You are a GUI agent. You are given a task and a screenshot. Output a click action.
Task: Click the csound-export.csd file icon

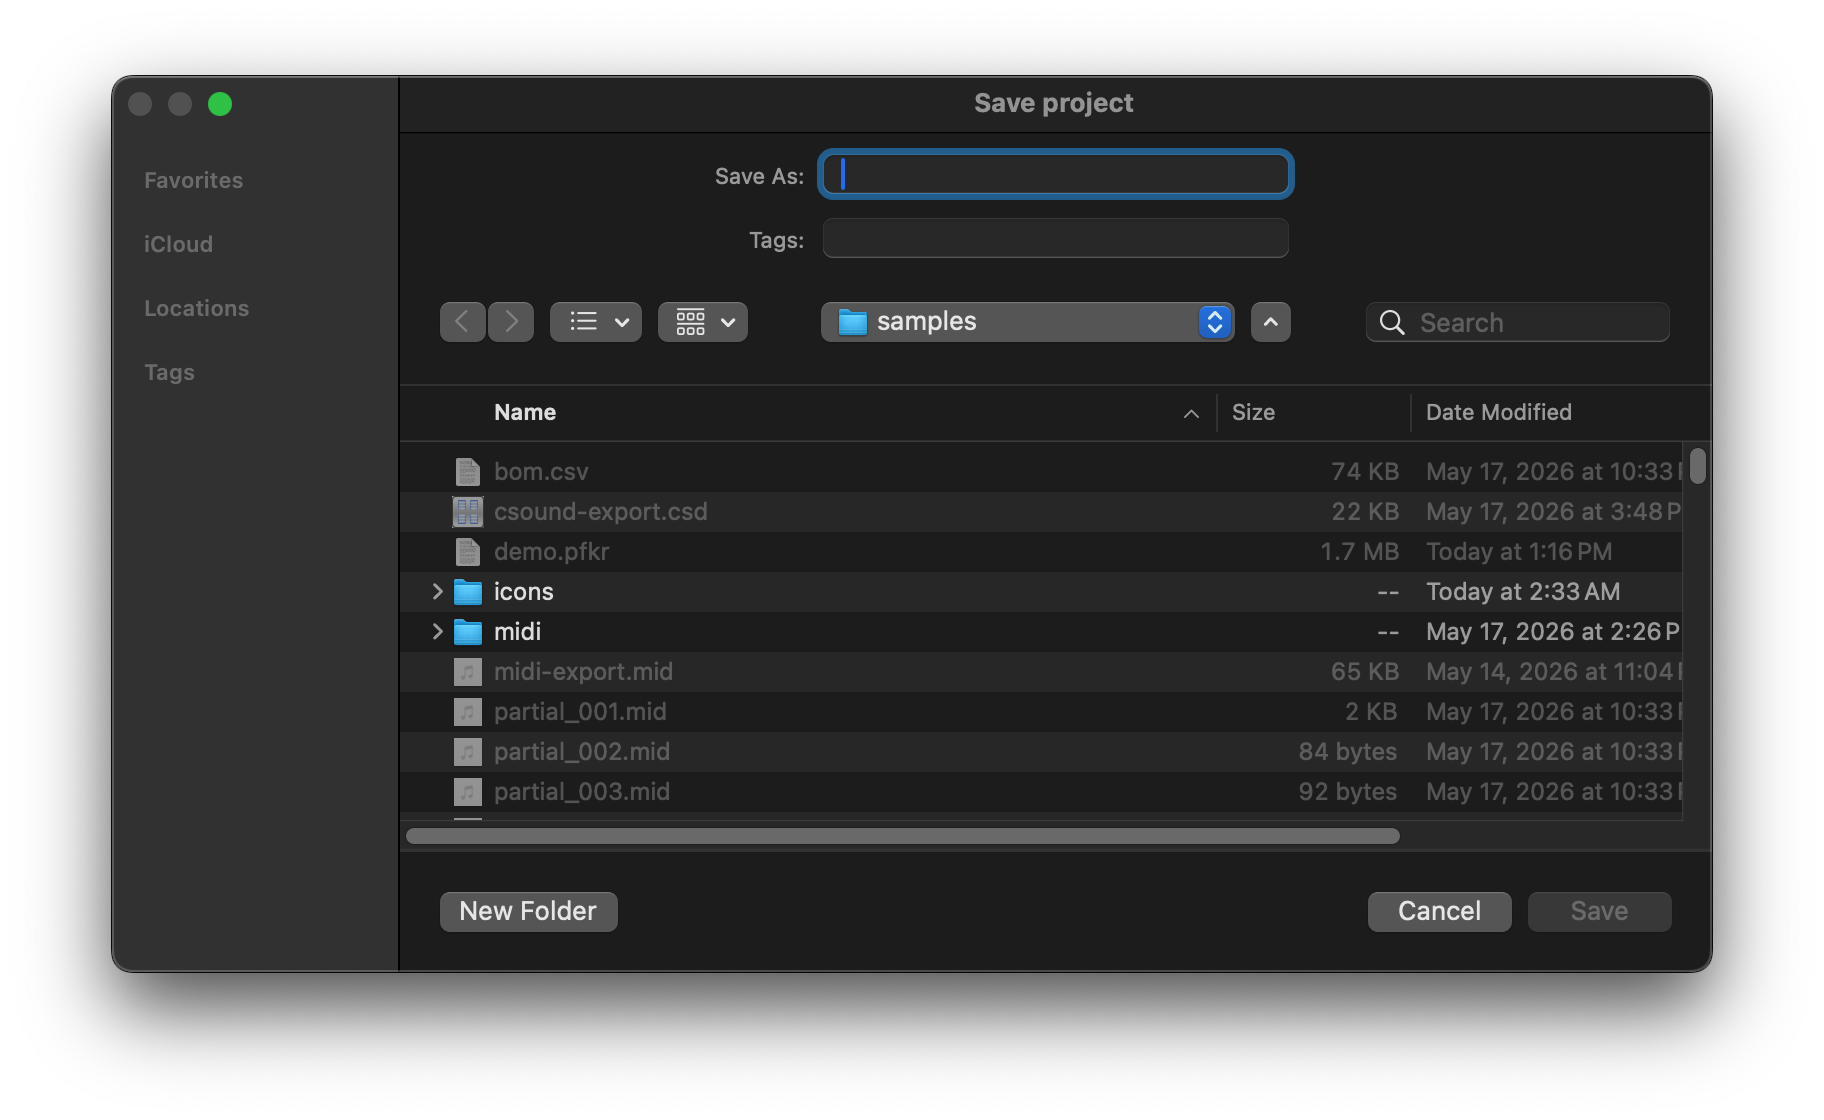(468, 512)
